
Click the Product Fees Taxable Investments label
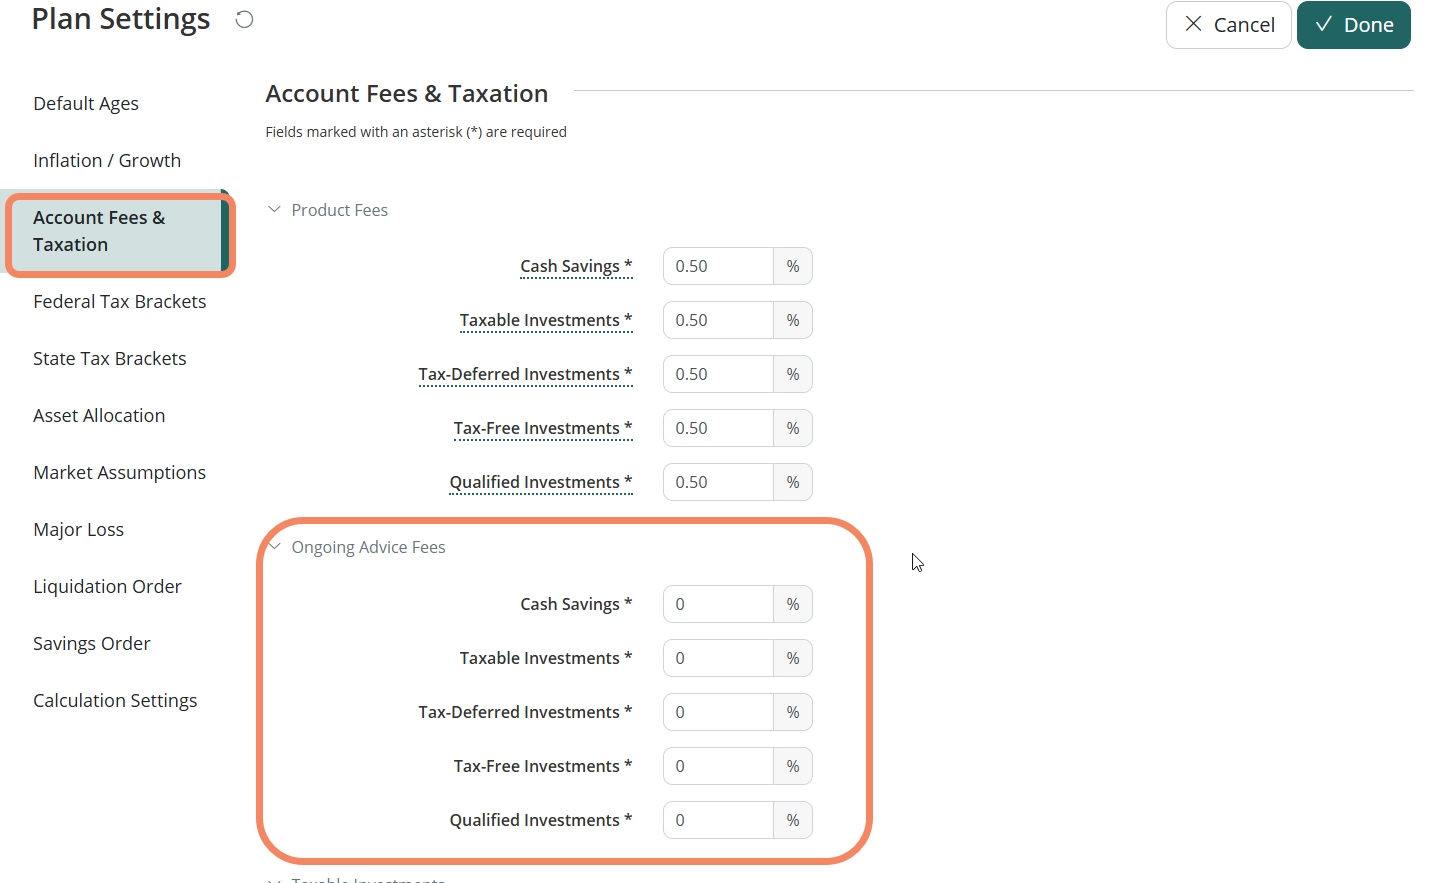pos(540,321)
